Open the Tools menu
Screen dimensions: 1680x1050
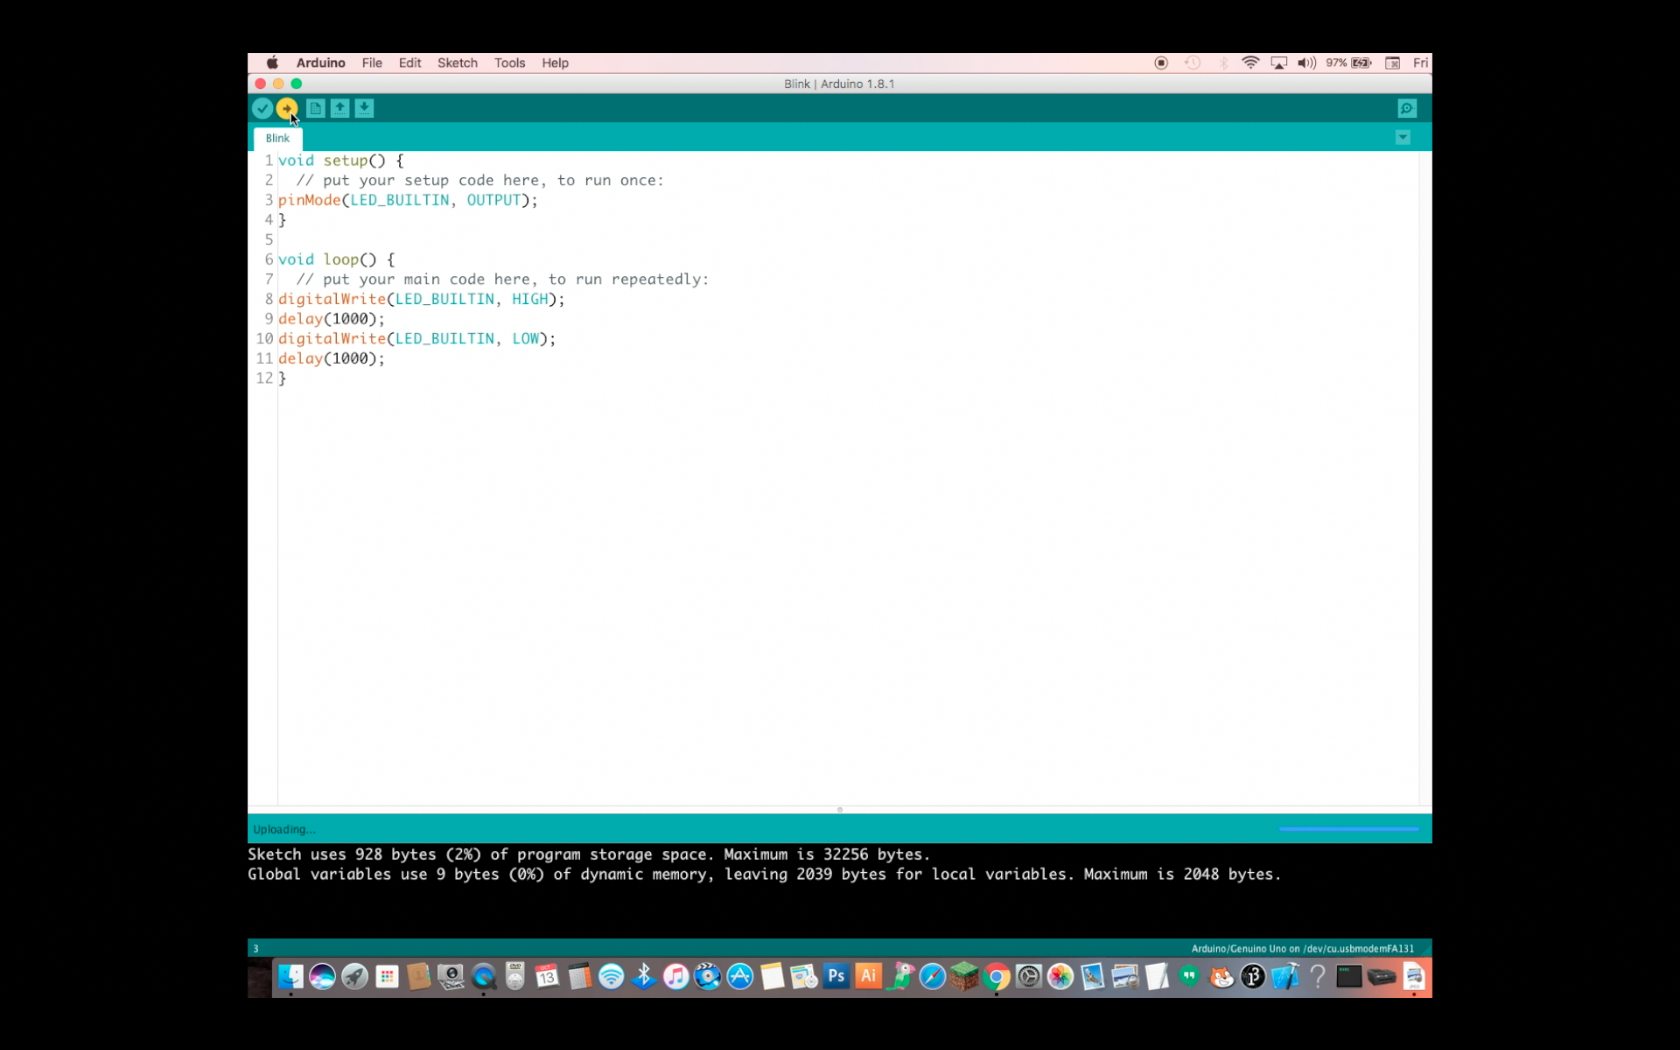(510, 63)
